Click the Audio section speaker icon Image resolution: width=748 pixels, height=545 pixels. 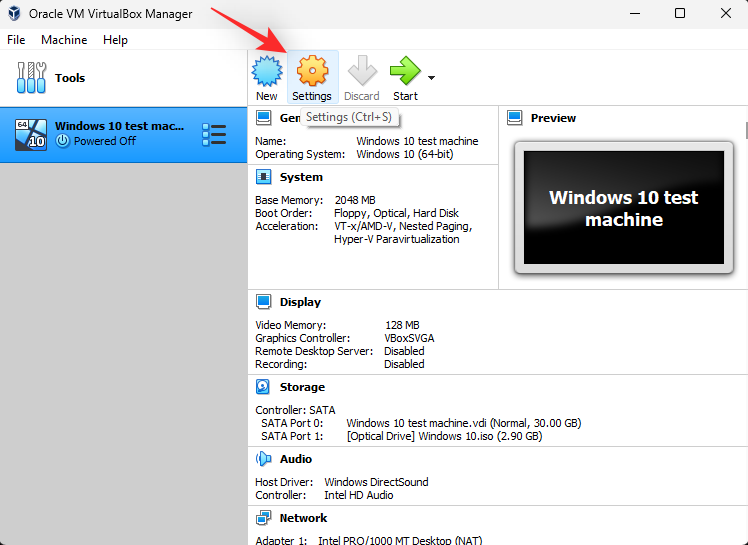pyautogui.click(x=263, y=459)
